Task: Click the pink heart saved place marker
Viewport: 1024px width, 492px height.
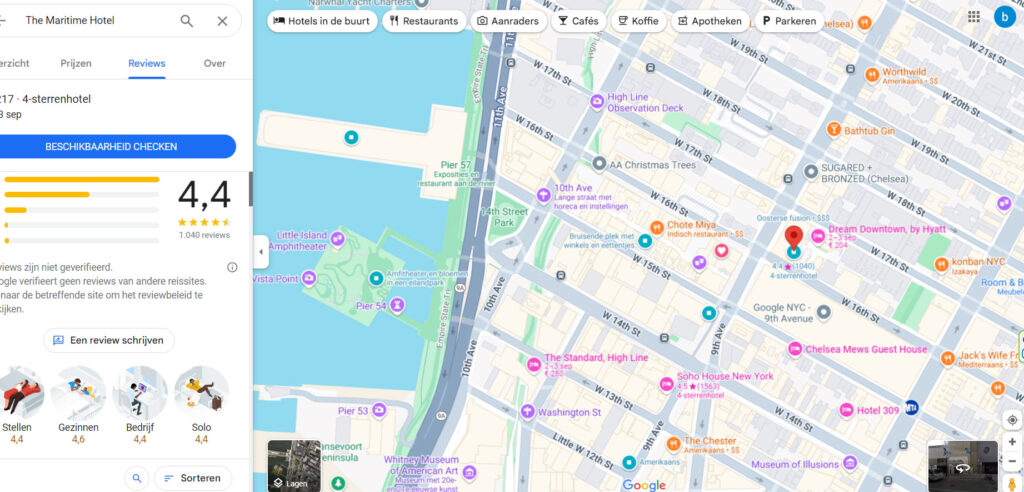Action: tap(722, 250)
